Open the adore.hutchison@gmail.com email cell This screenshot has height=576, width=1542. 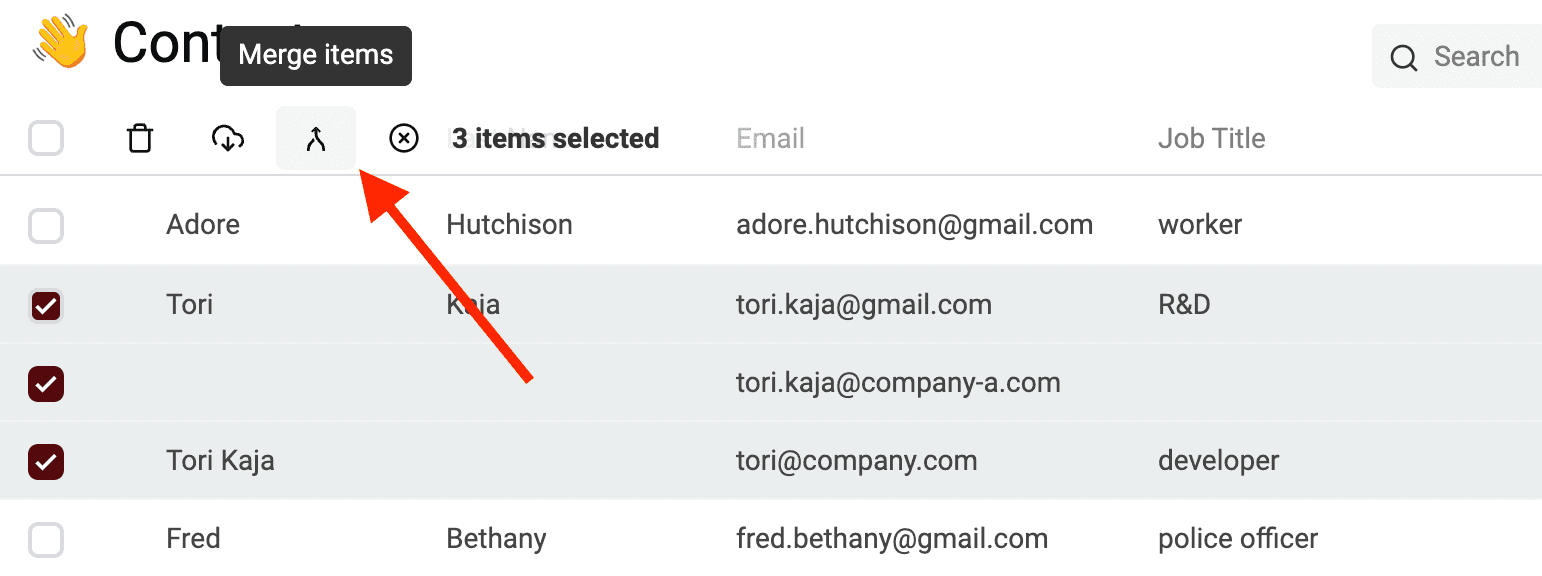[914, 225]
